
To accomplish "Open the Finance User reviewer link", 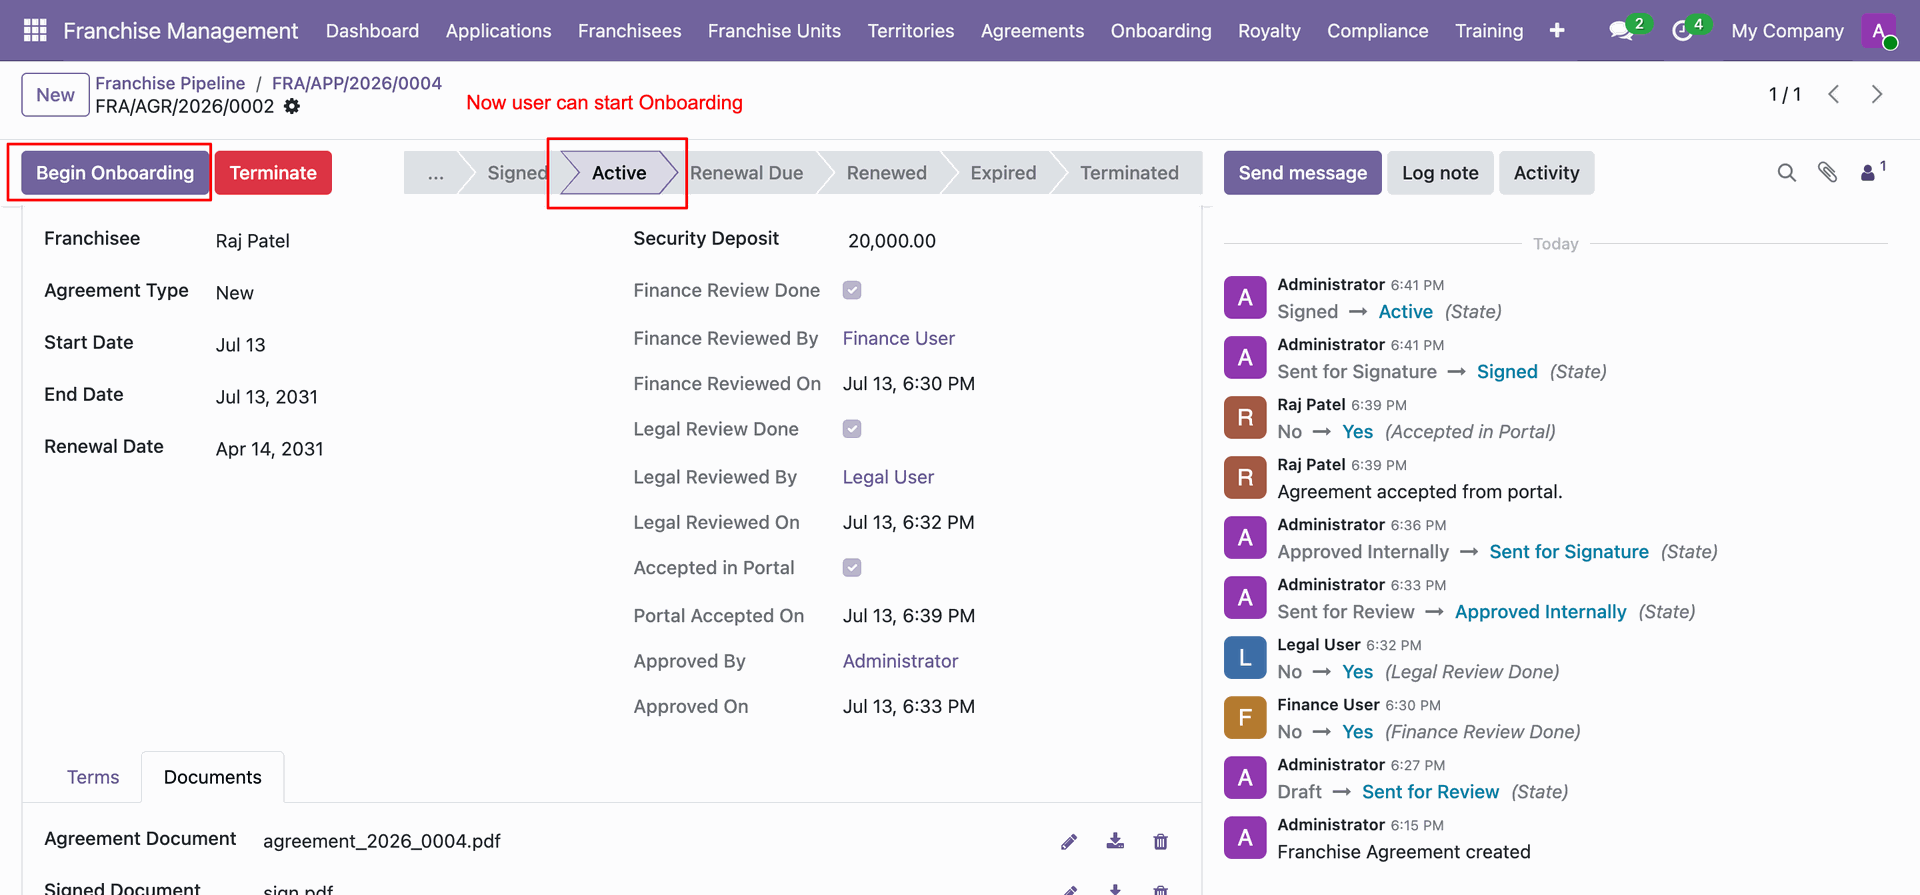I will 898,339.
